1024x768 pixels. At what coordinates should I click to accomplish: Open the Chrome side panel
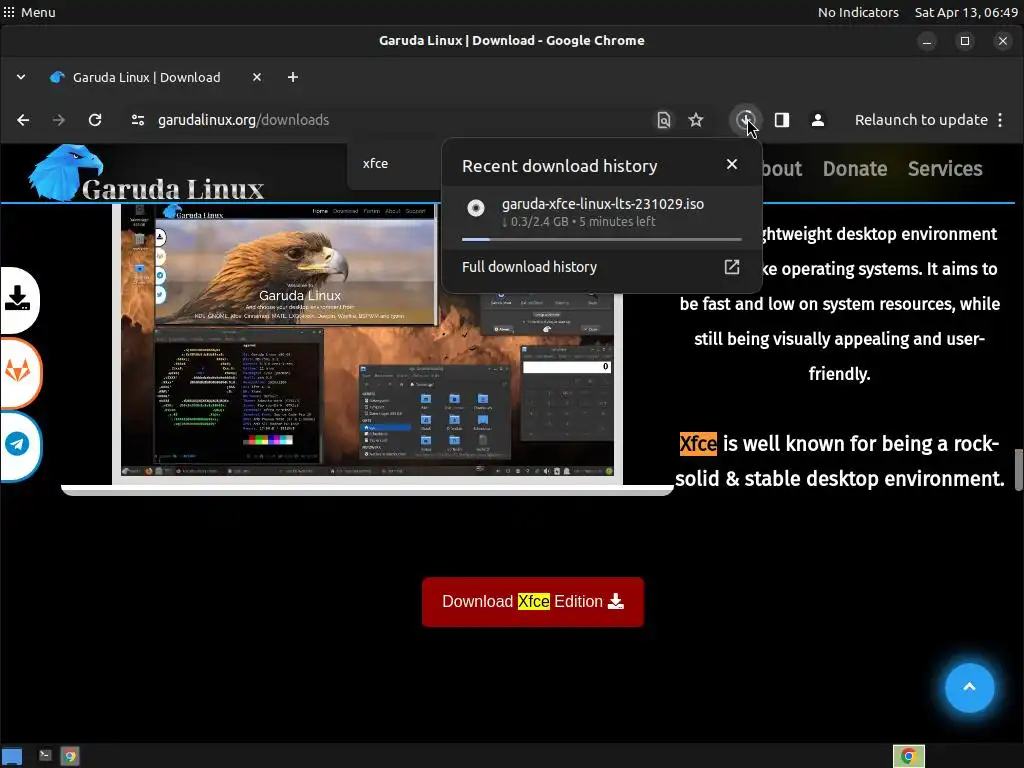[782, 120]
